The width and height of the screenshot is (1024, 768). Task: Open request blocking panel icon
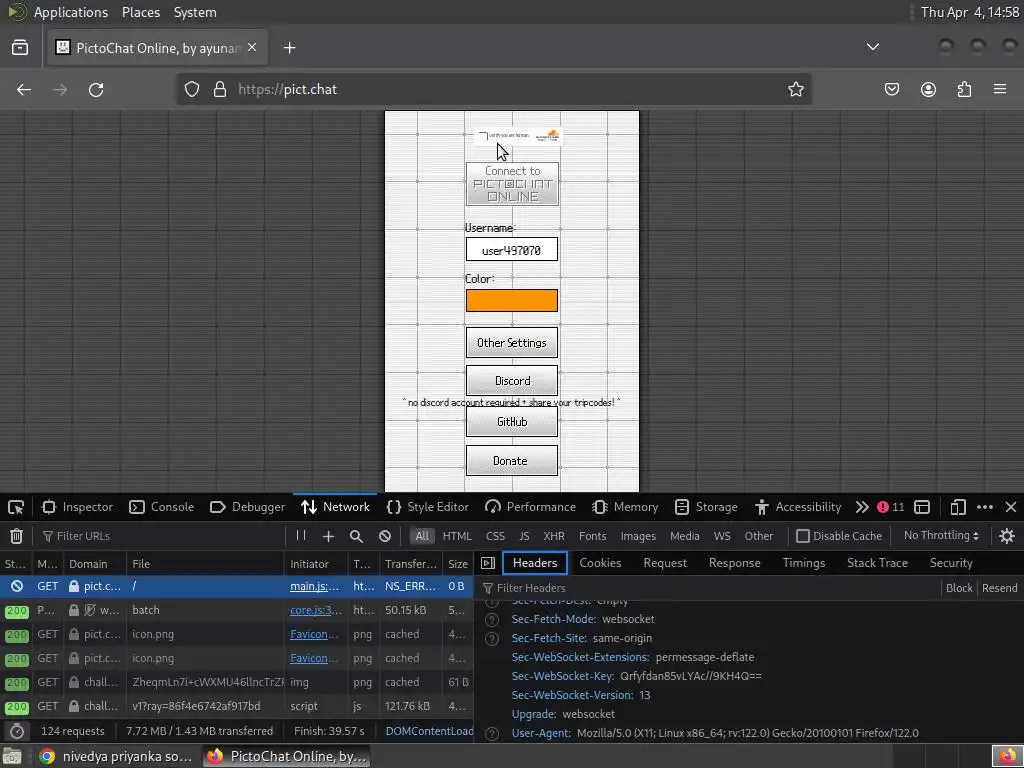point(385,536)
